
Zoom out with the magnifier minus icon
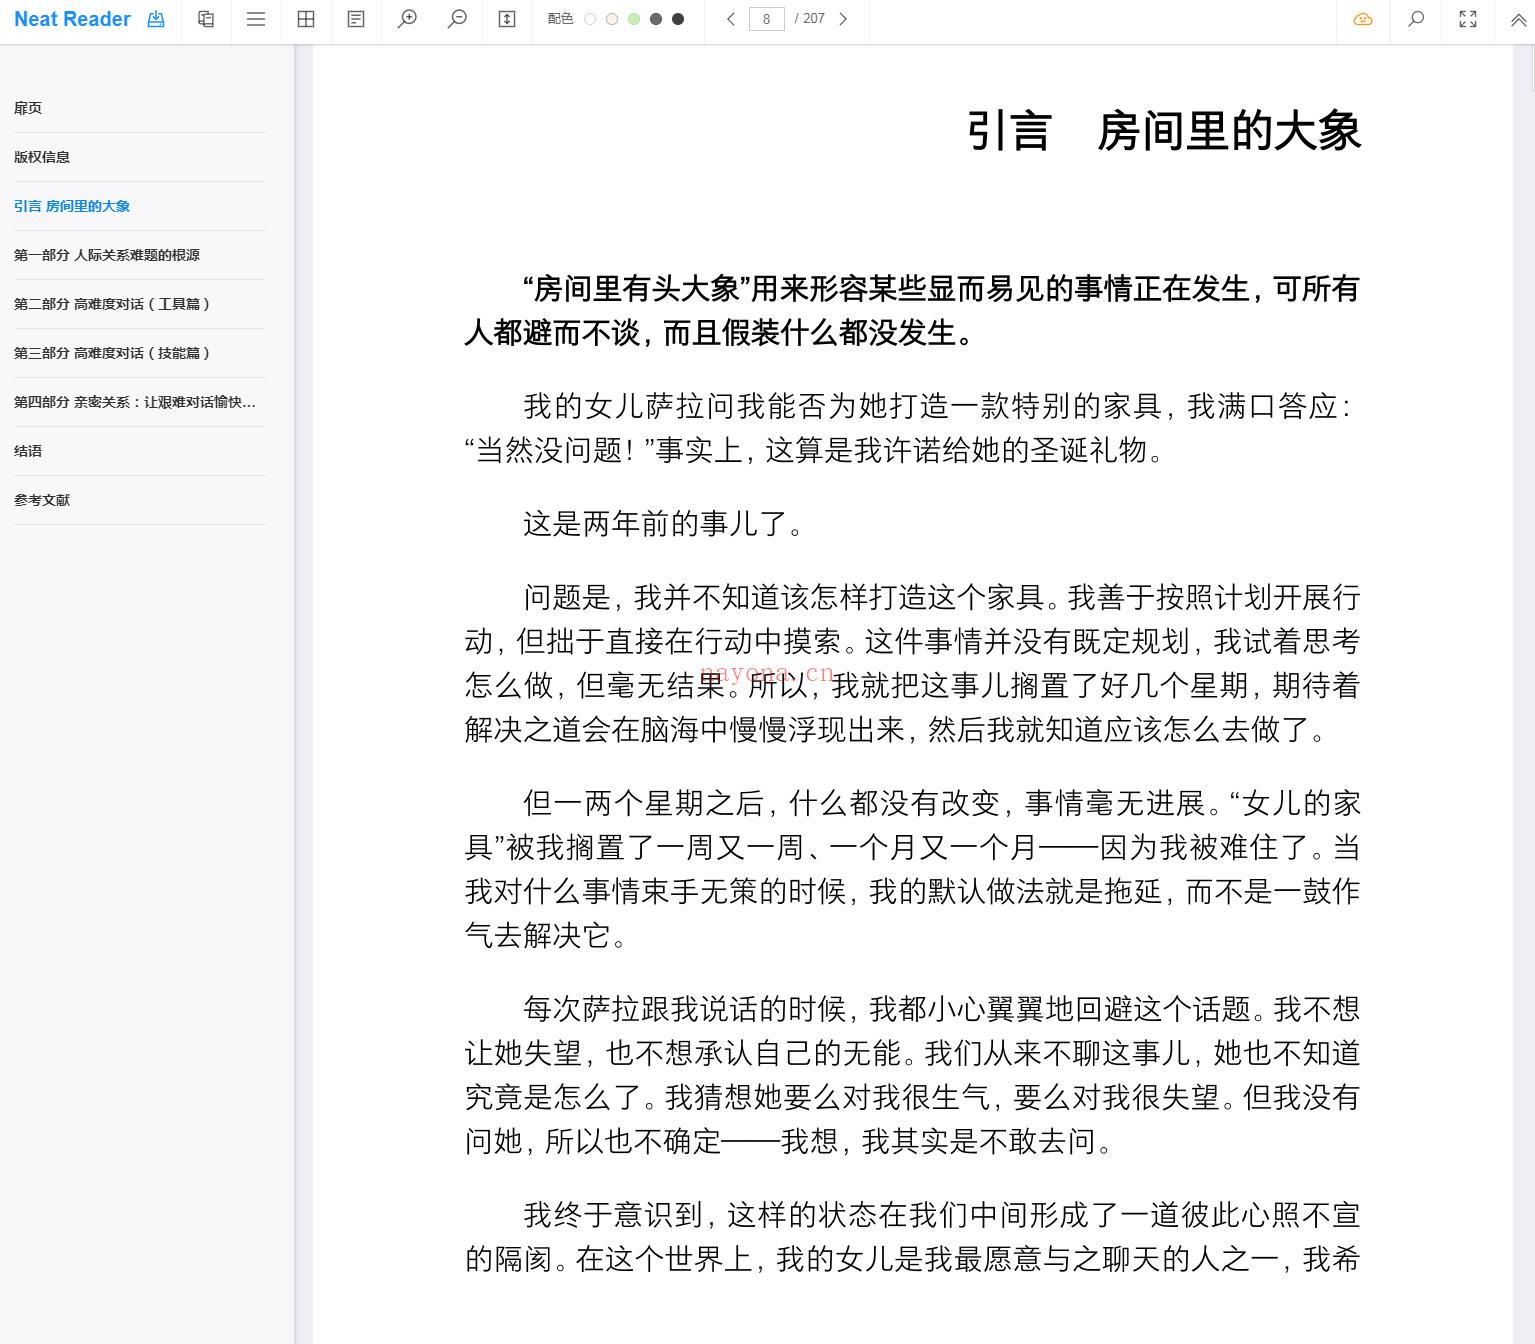(457, 19)
